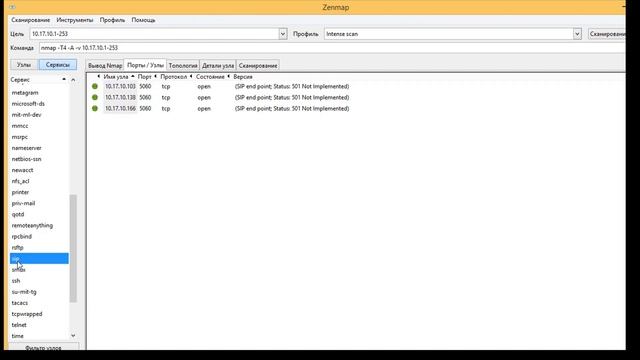Select the ssh service
Viewport: 640px width, 360px height.
pyautogui.click(x=16, y=281)
